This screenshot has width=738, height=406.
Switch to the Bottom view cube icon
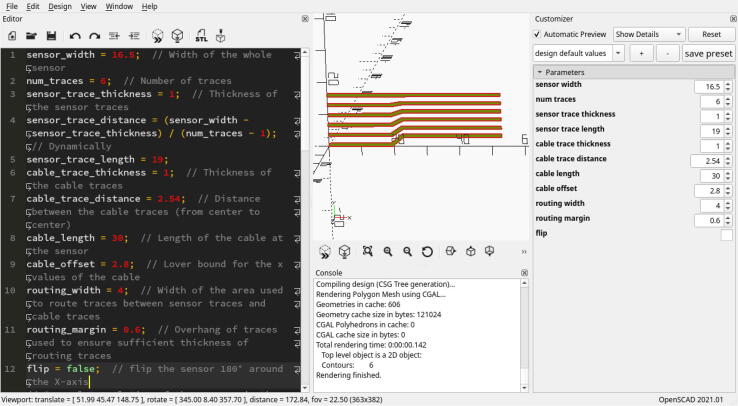click(489, 251)
